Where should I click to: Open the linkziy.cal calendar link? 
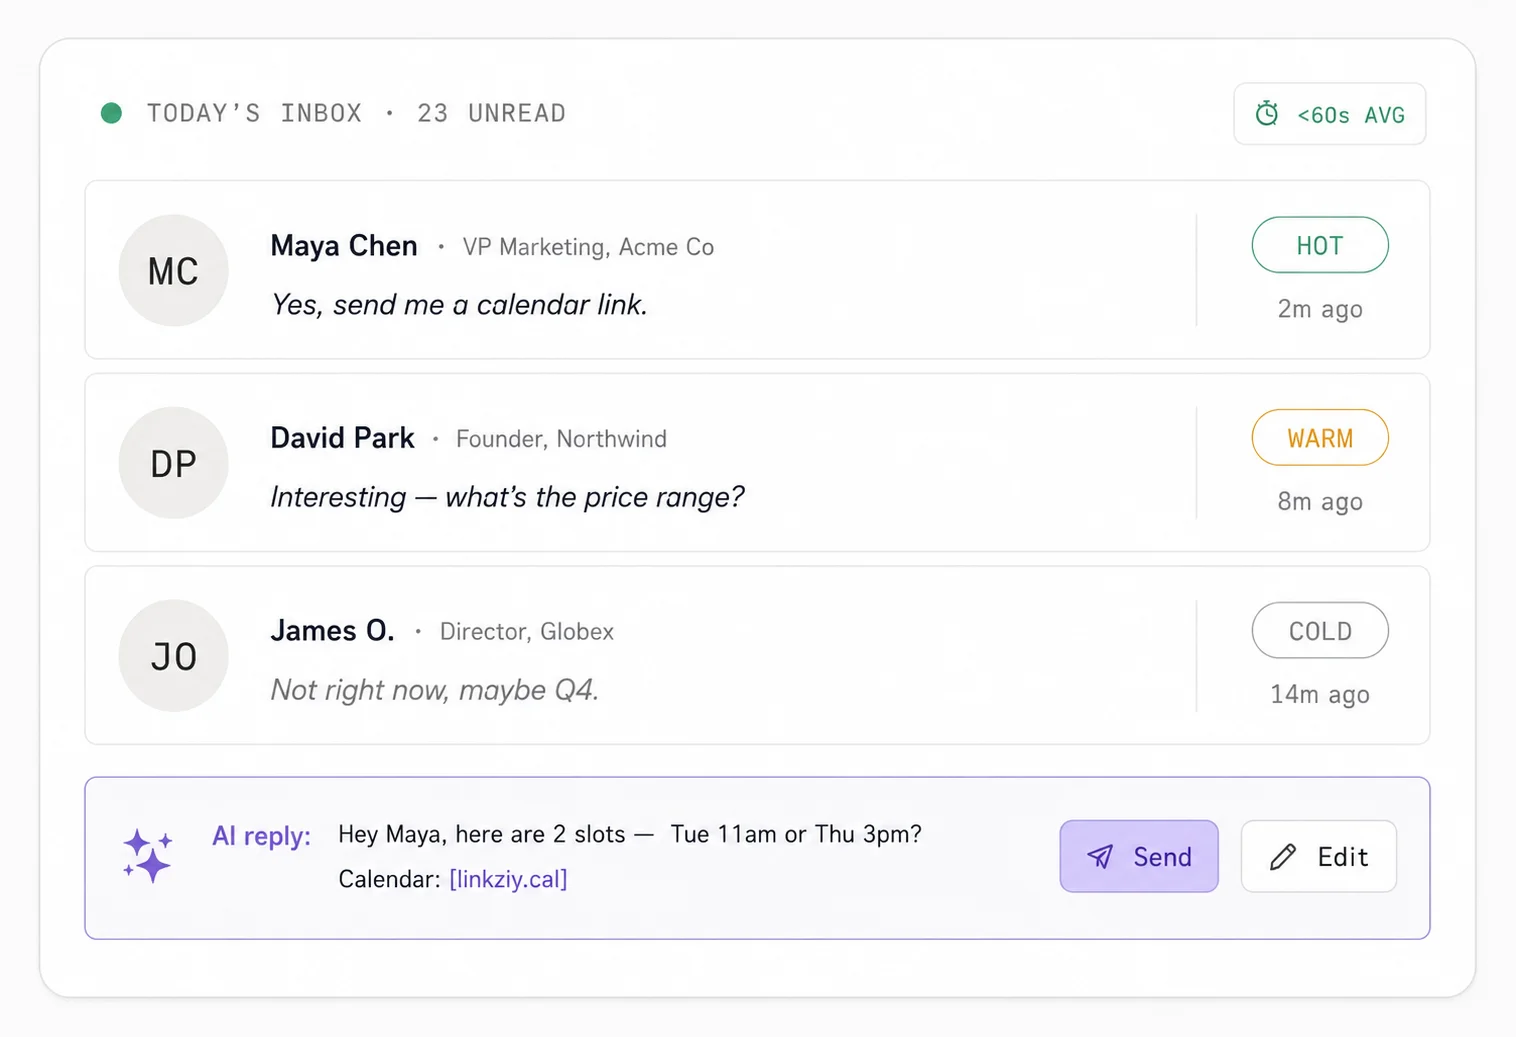508,879
